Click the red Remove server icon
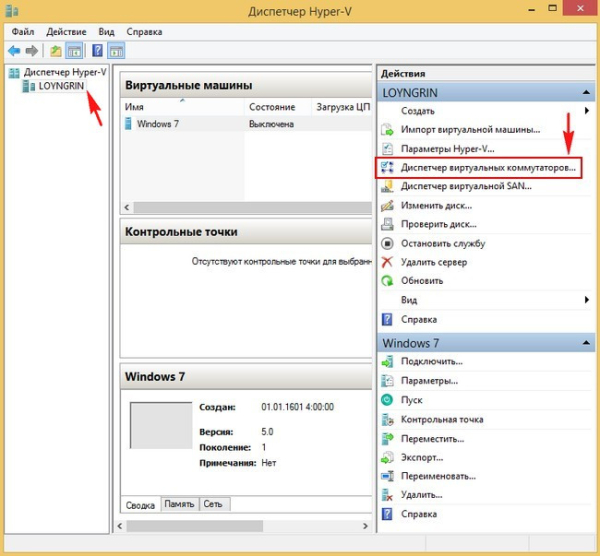The width and height of the screenshot is (600, 556). [388, 262]
